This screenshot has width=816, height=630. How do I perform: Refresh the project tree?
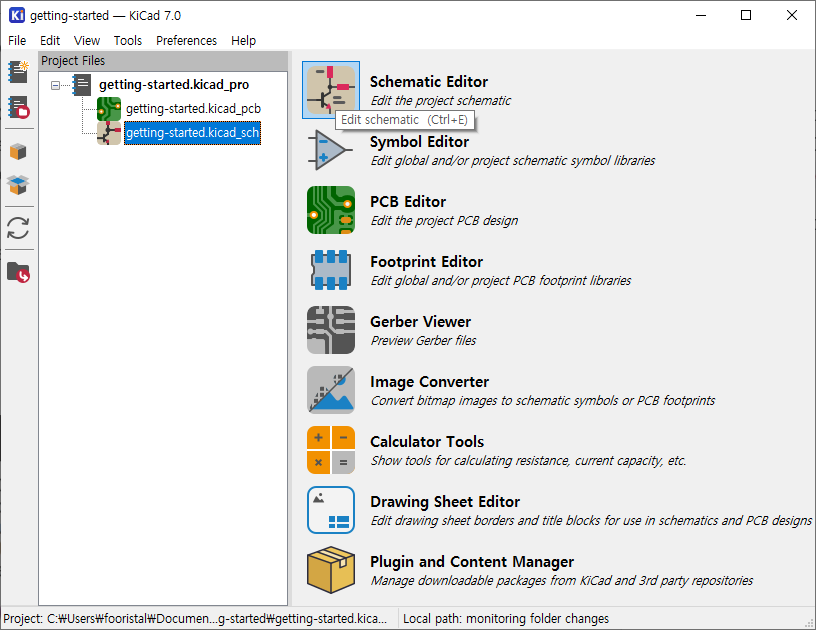pos(18,228)
